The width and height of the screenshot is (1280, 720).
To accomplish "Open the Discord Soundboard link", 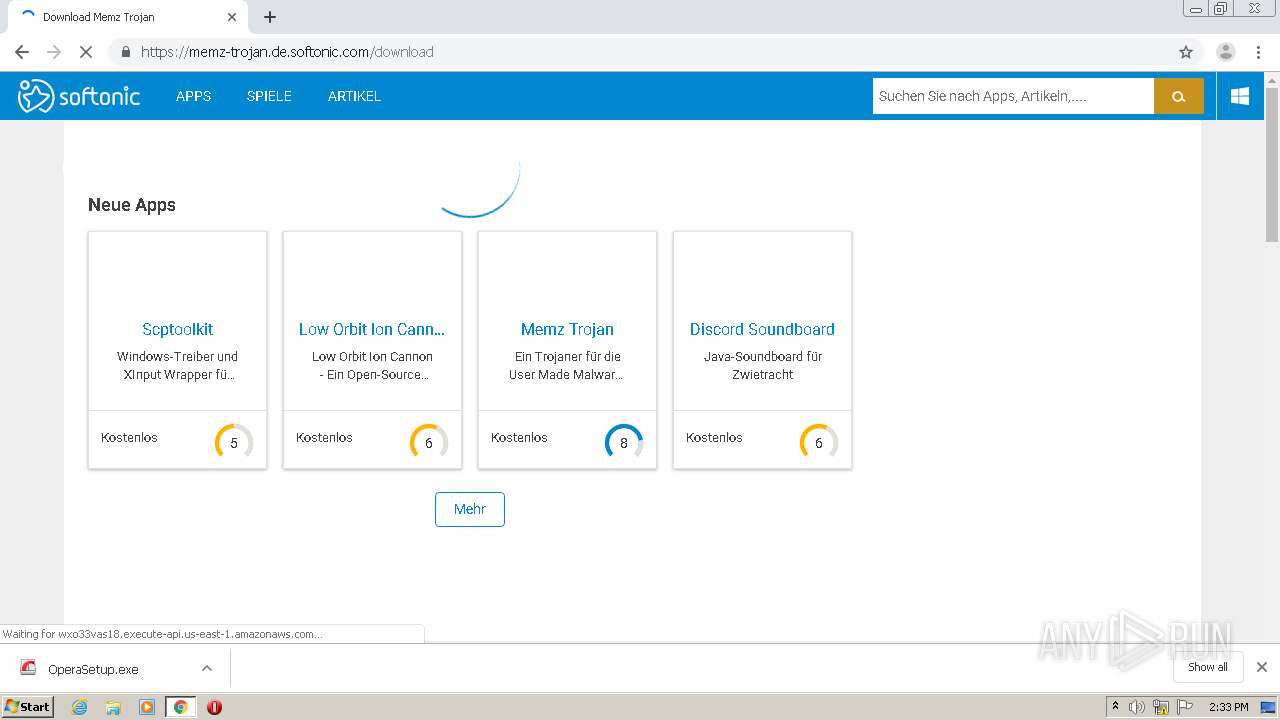I will pos(762,329).
